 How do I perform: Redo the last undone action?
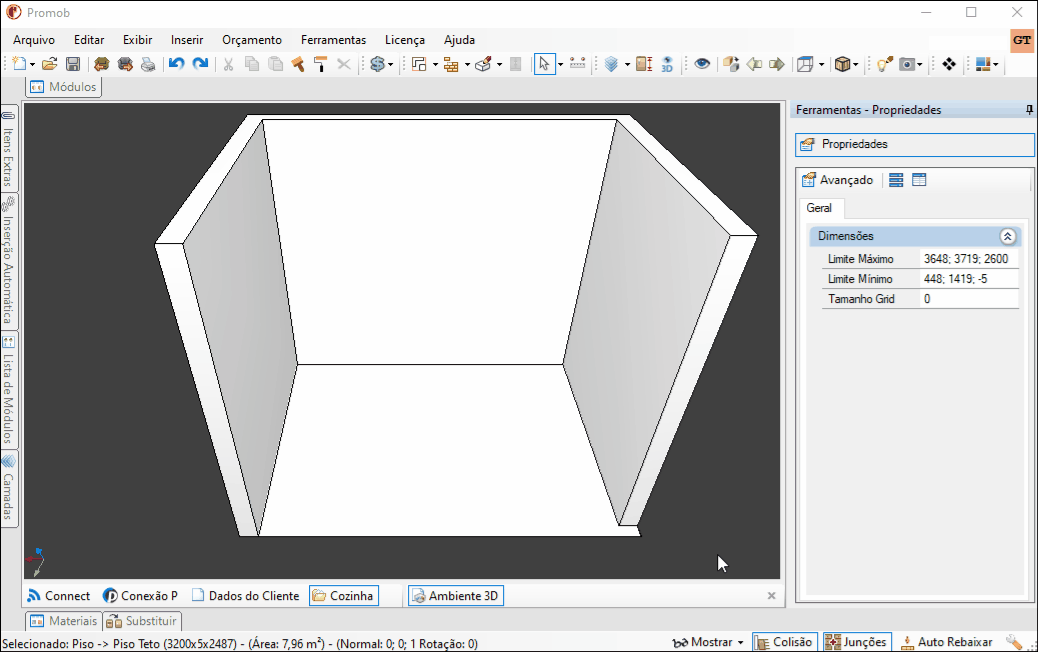tap(200, 64)
